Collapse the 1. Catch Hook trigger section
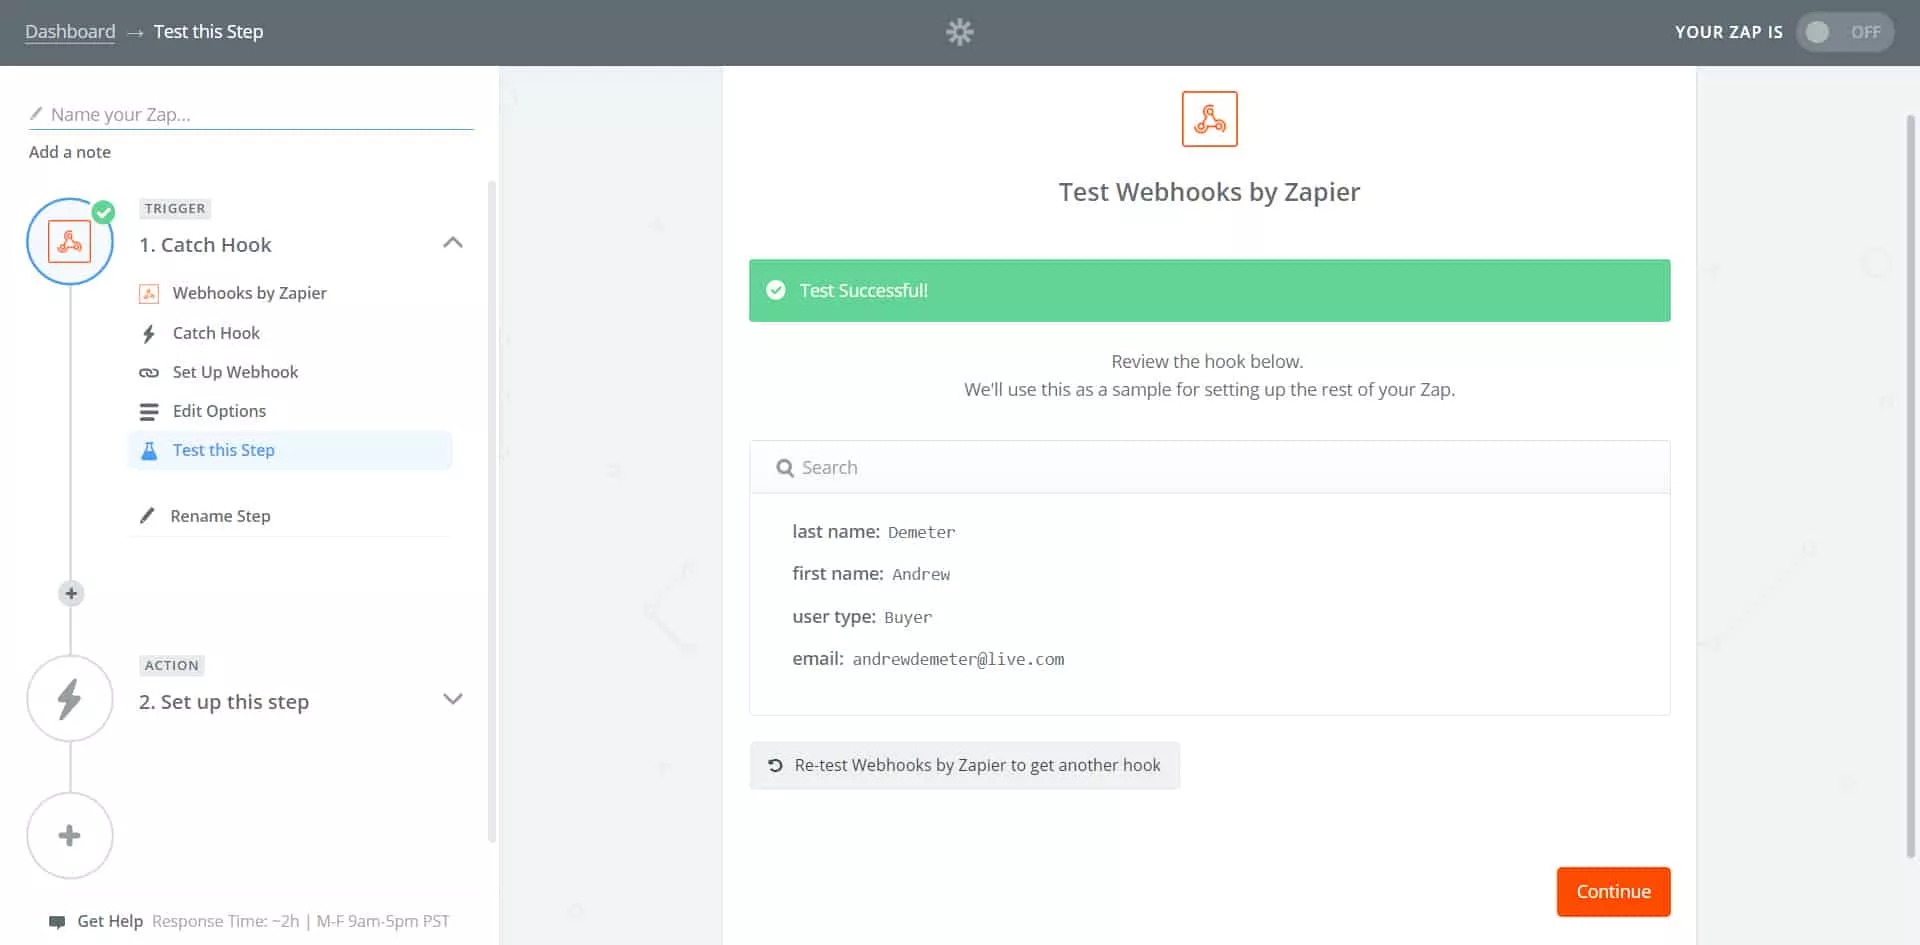 [x=453, y=243]
